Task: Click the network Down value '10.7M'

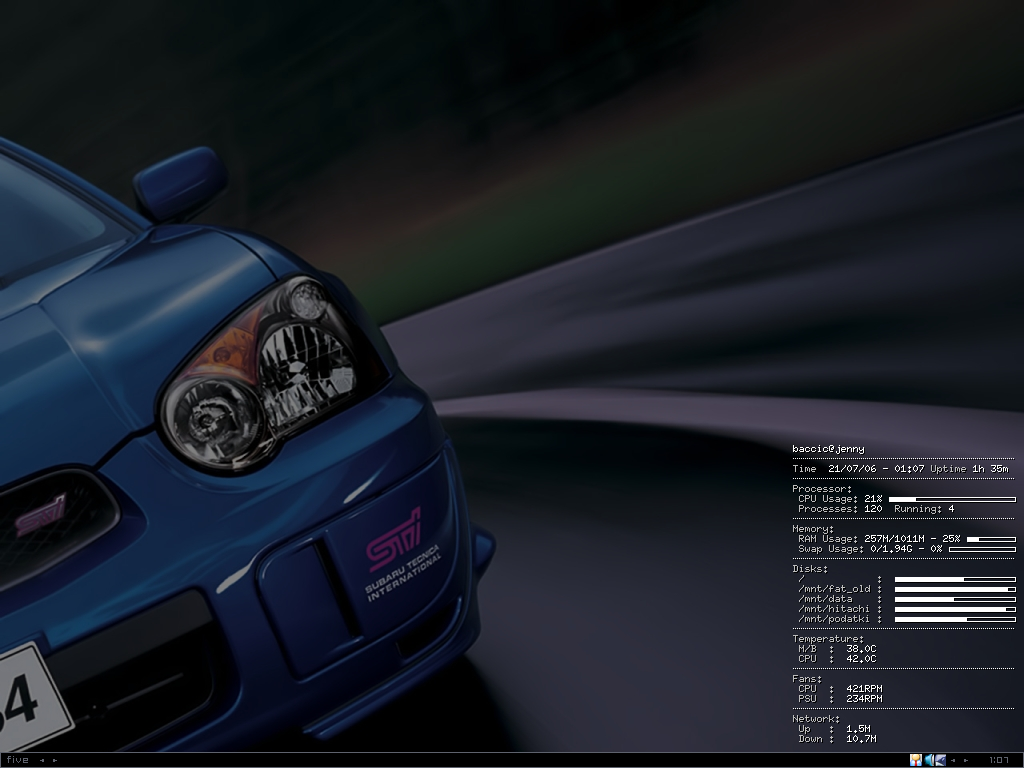Action: [861, 739]
